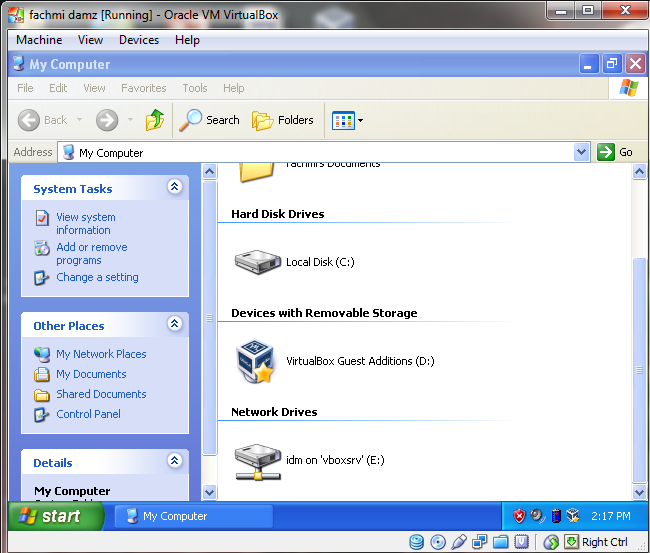The height and width of the screenshot is (553, 650).
Task: Collapse the Other Places panel
Action: pos(175,324)
